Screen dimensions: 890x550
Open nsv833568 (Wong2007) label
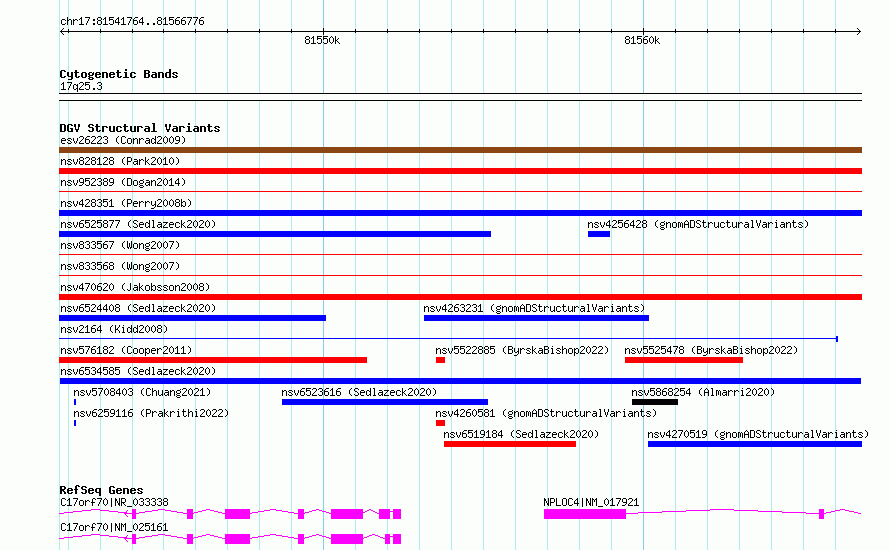(x=120, y=266)
